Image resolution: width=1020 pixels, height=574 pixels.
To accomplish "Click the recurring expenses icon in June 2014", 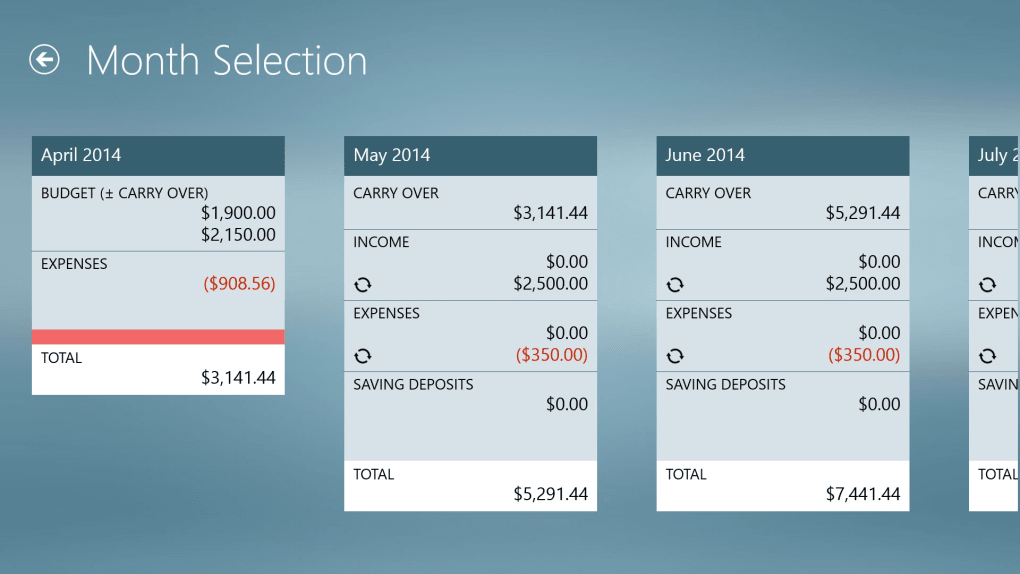I will coord(675,356).
